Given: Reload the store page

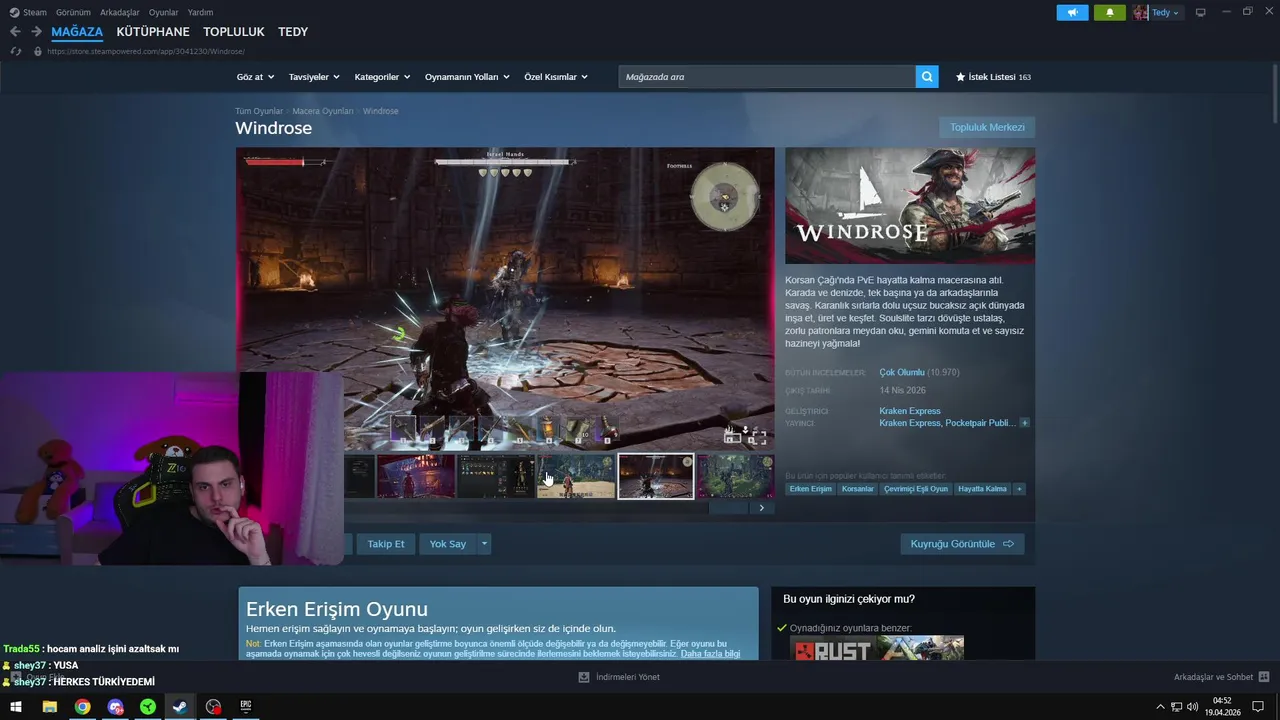Looking at the screenshot, I should [16, 51].
